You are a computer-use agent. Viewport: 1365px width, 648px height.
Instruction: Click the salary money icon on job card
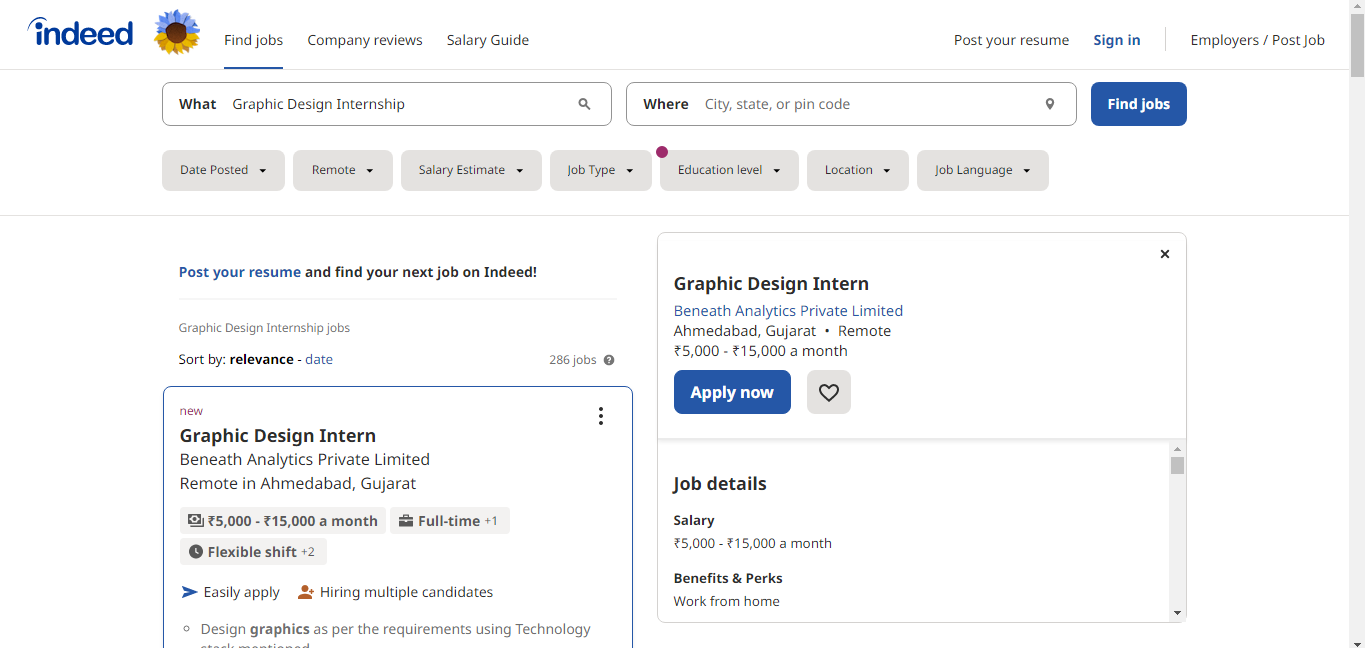pyautogui.click(x=196, y=521)
